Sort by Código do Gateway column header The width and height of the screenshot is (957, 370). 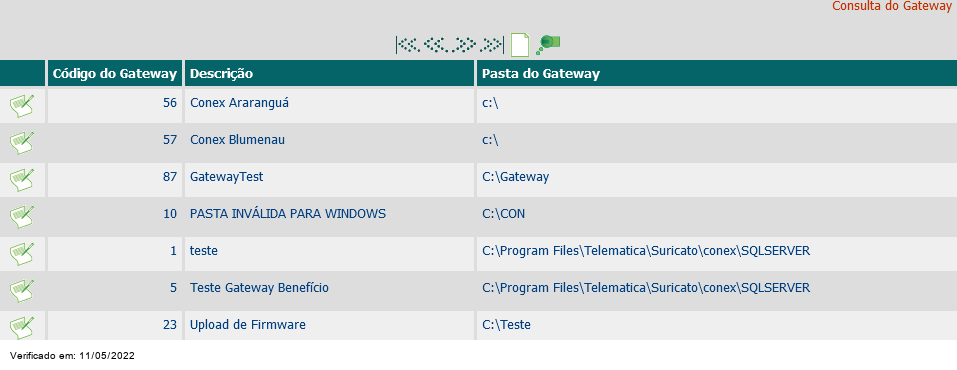[x=115, y=74]
